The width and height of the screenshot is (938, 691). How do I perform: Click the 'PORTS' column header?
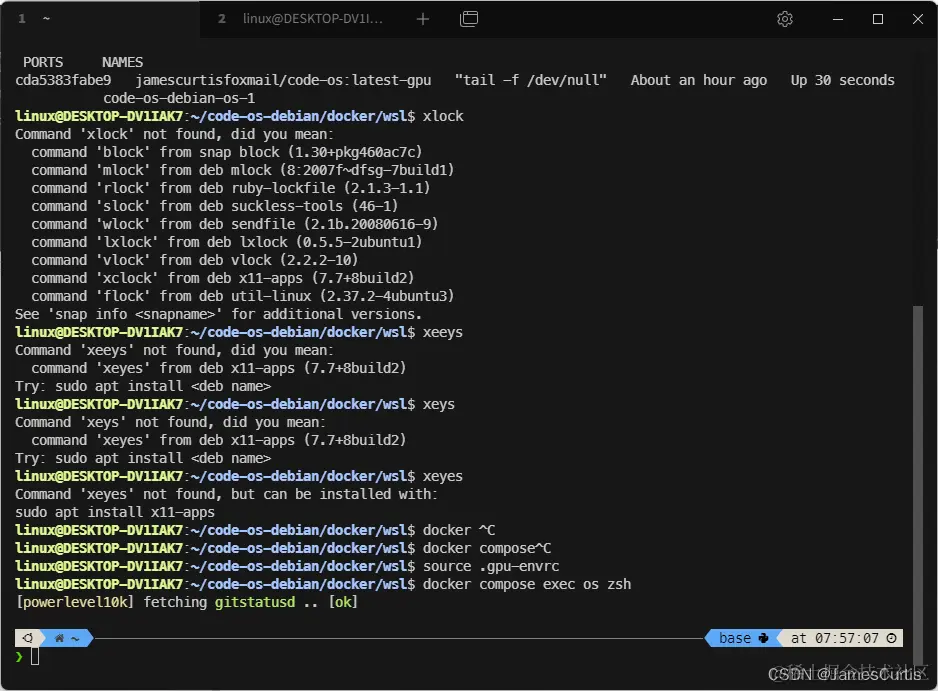click(x=43, y=62)
